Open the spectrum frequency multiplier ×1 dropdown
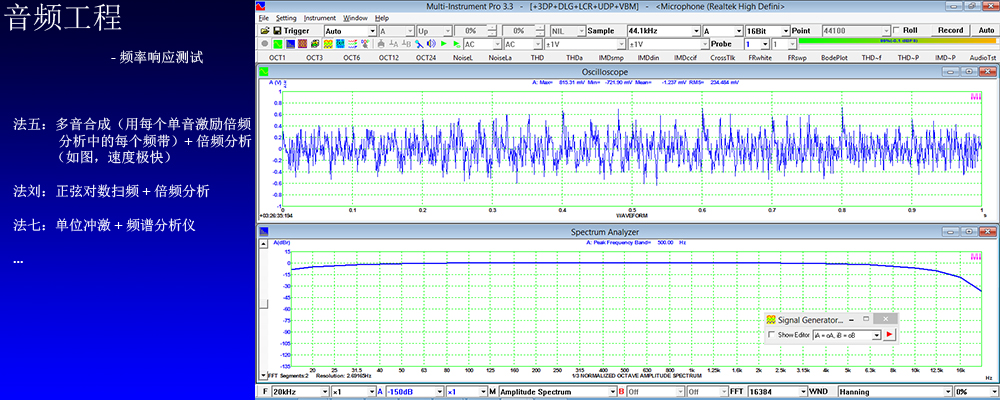 [371, 392]
